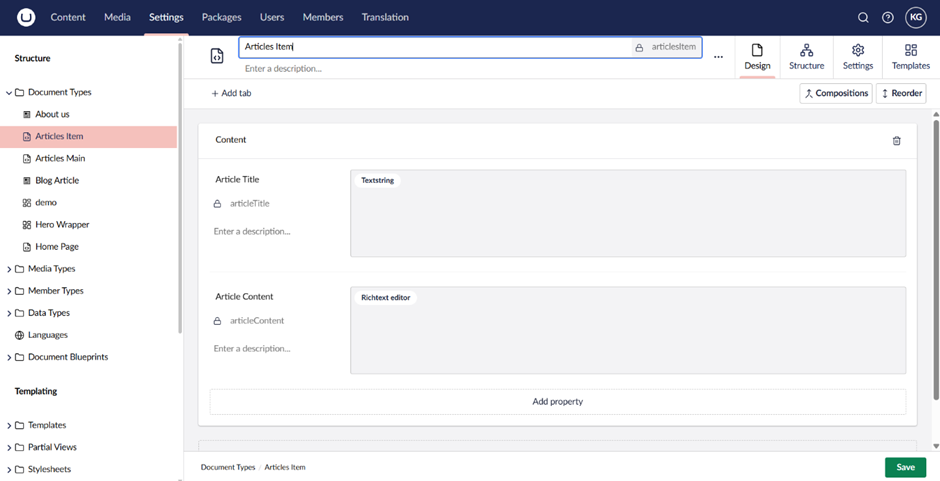This screenshot has width=940, height=481.
Task: Expand the Member Types folder
Action: coord(8,291)
